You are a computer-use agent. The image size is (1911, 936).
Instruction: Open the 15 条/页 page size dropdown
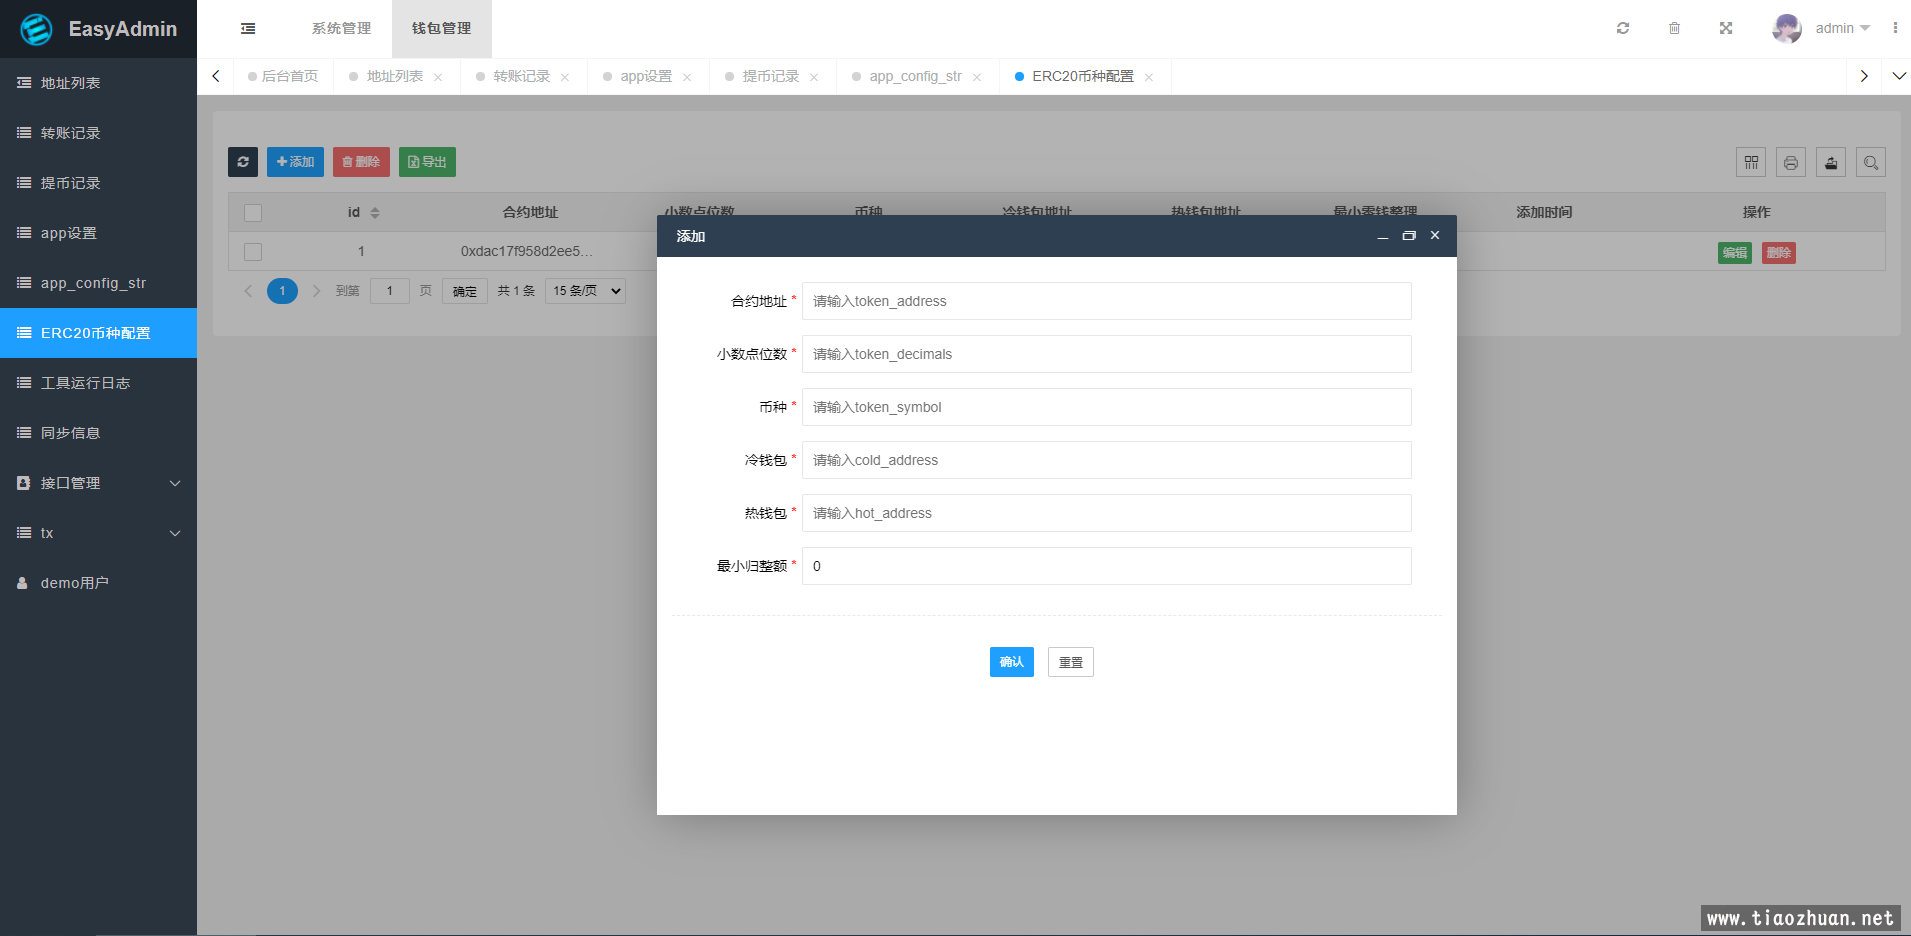[x=585, y=291]
